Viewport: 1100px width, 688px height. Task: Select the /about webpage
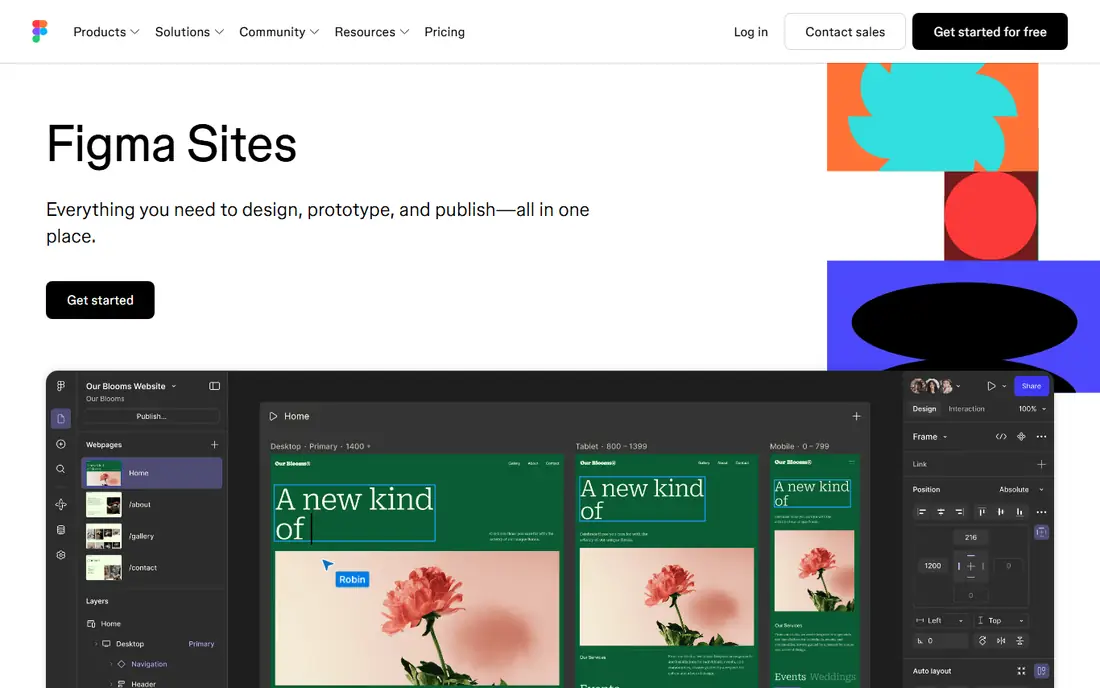point(152,504)
